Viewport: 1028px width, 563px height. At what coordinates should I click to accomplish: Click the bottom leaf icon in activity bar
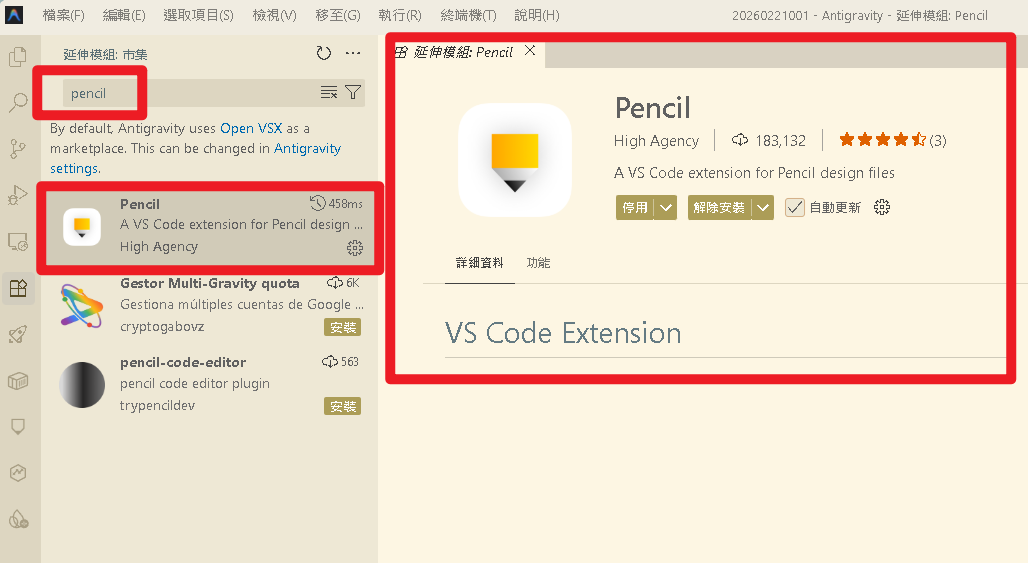click(x=18, y=520)
